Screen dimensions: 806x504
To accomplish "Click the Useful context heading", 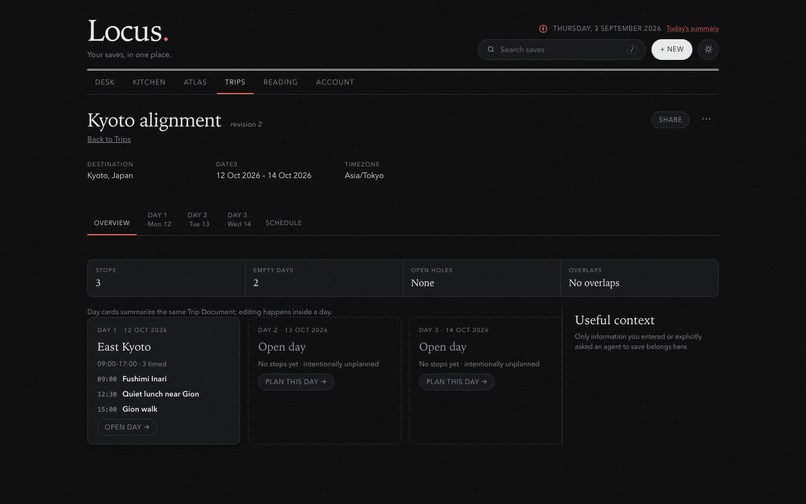I will (x=615, y=320).
